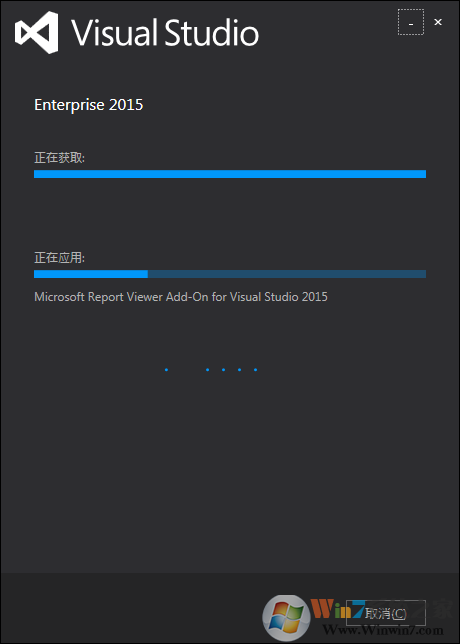460x644 pixels.
Task: Click the Microsoft Report Viewer Add-On status text
Action: point(181,297)
